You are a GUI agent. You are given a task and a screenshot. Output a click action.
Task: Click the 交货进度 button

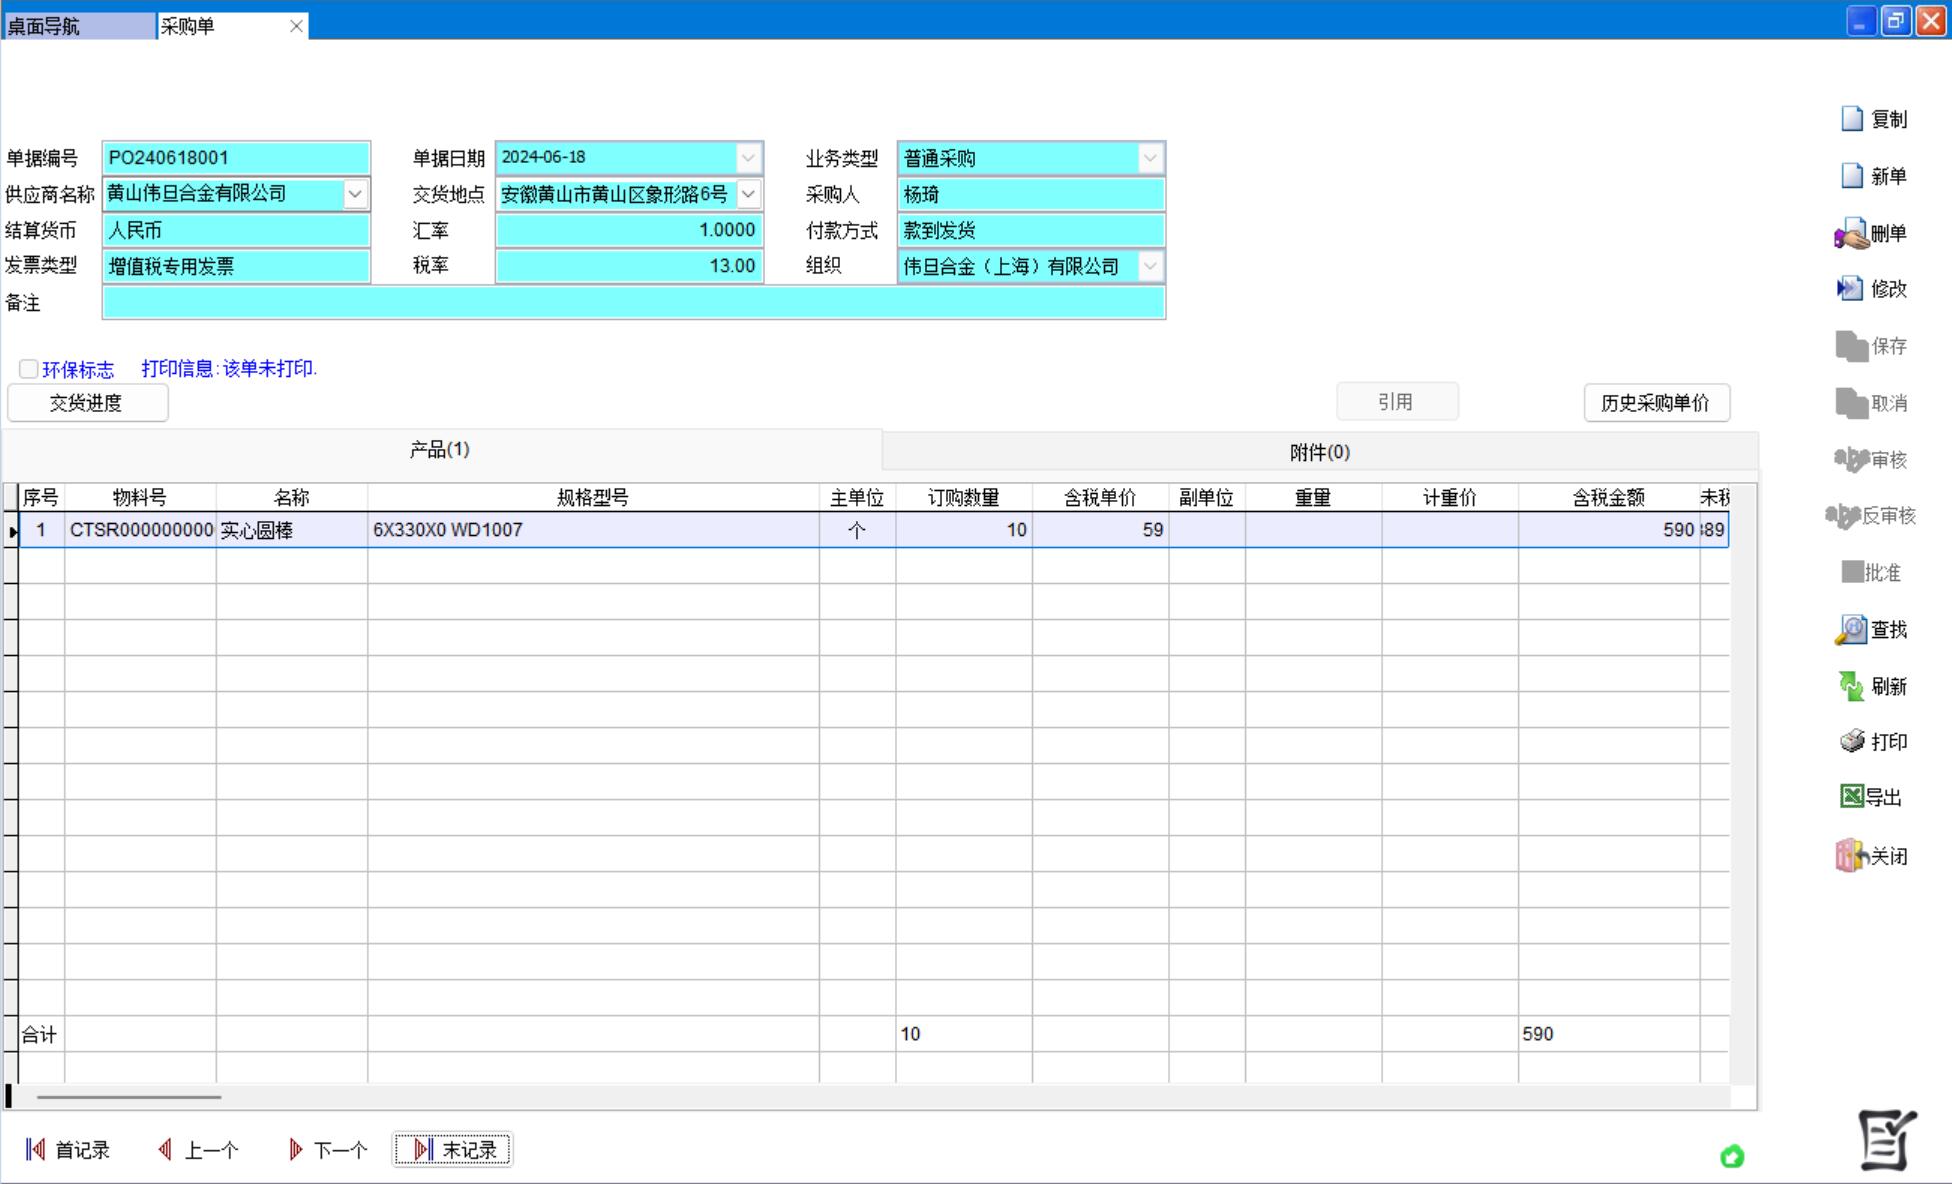87,403
